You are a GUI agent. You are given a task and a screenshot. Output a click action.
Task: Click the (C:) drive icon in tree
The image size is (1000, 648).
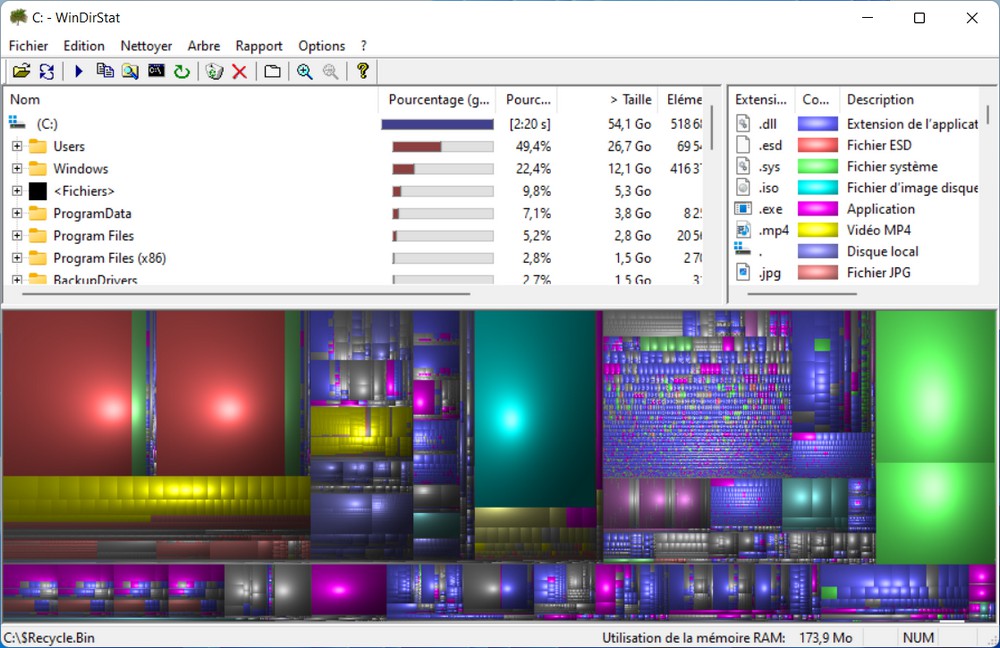point(17,122)
